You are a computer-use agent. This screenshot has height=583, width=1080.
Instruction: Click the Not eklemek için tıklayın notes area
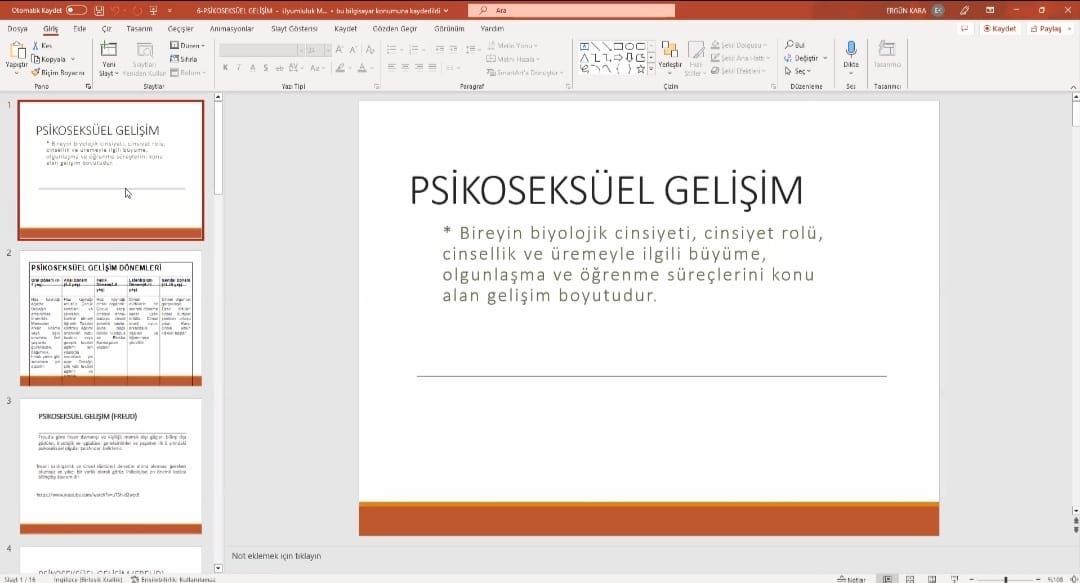pyautogui.click(x=276, y=555)
